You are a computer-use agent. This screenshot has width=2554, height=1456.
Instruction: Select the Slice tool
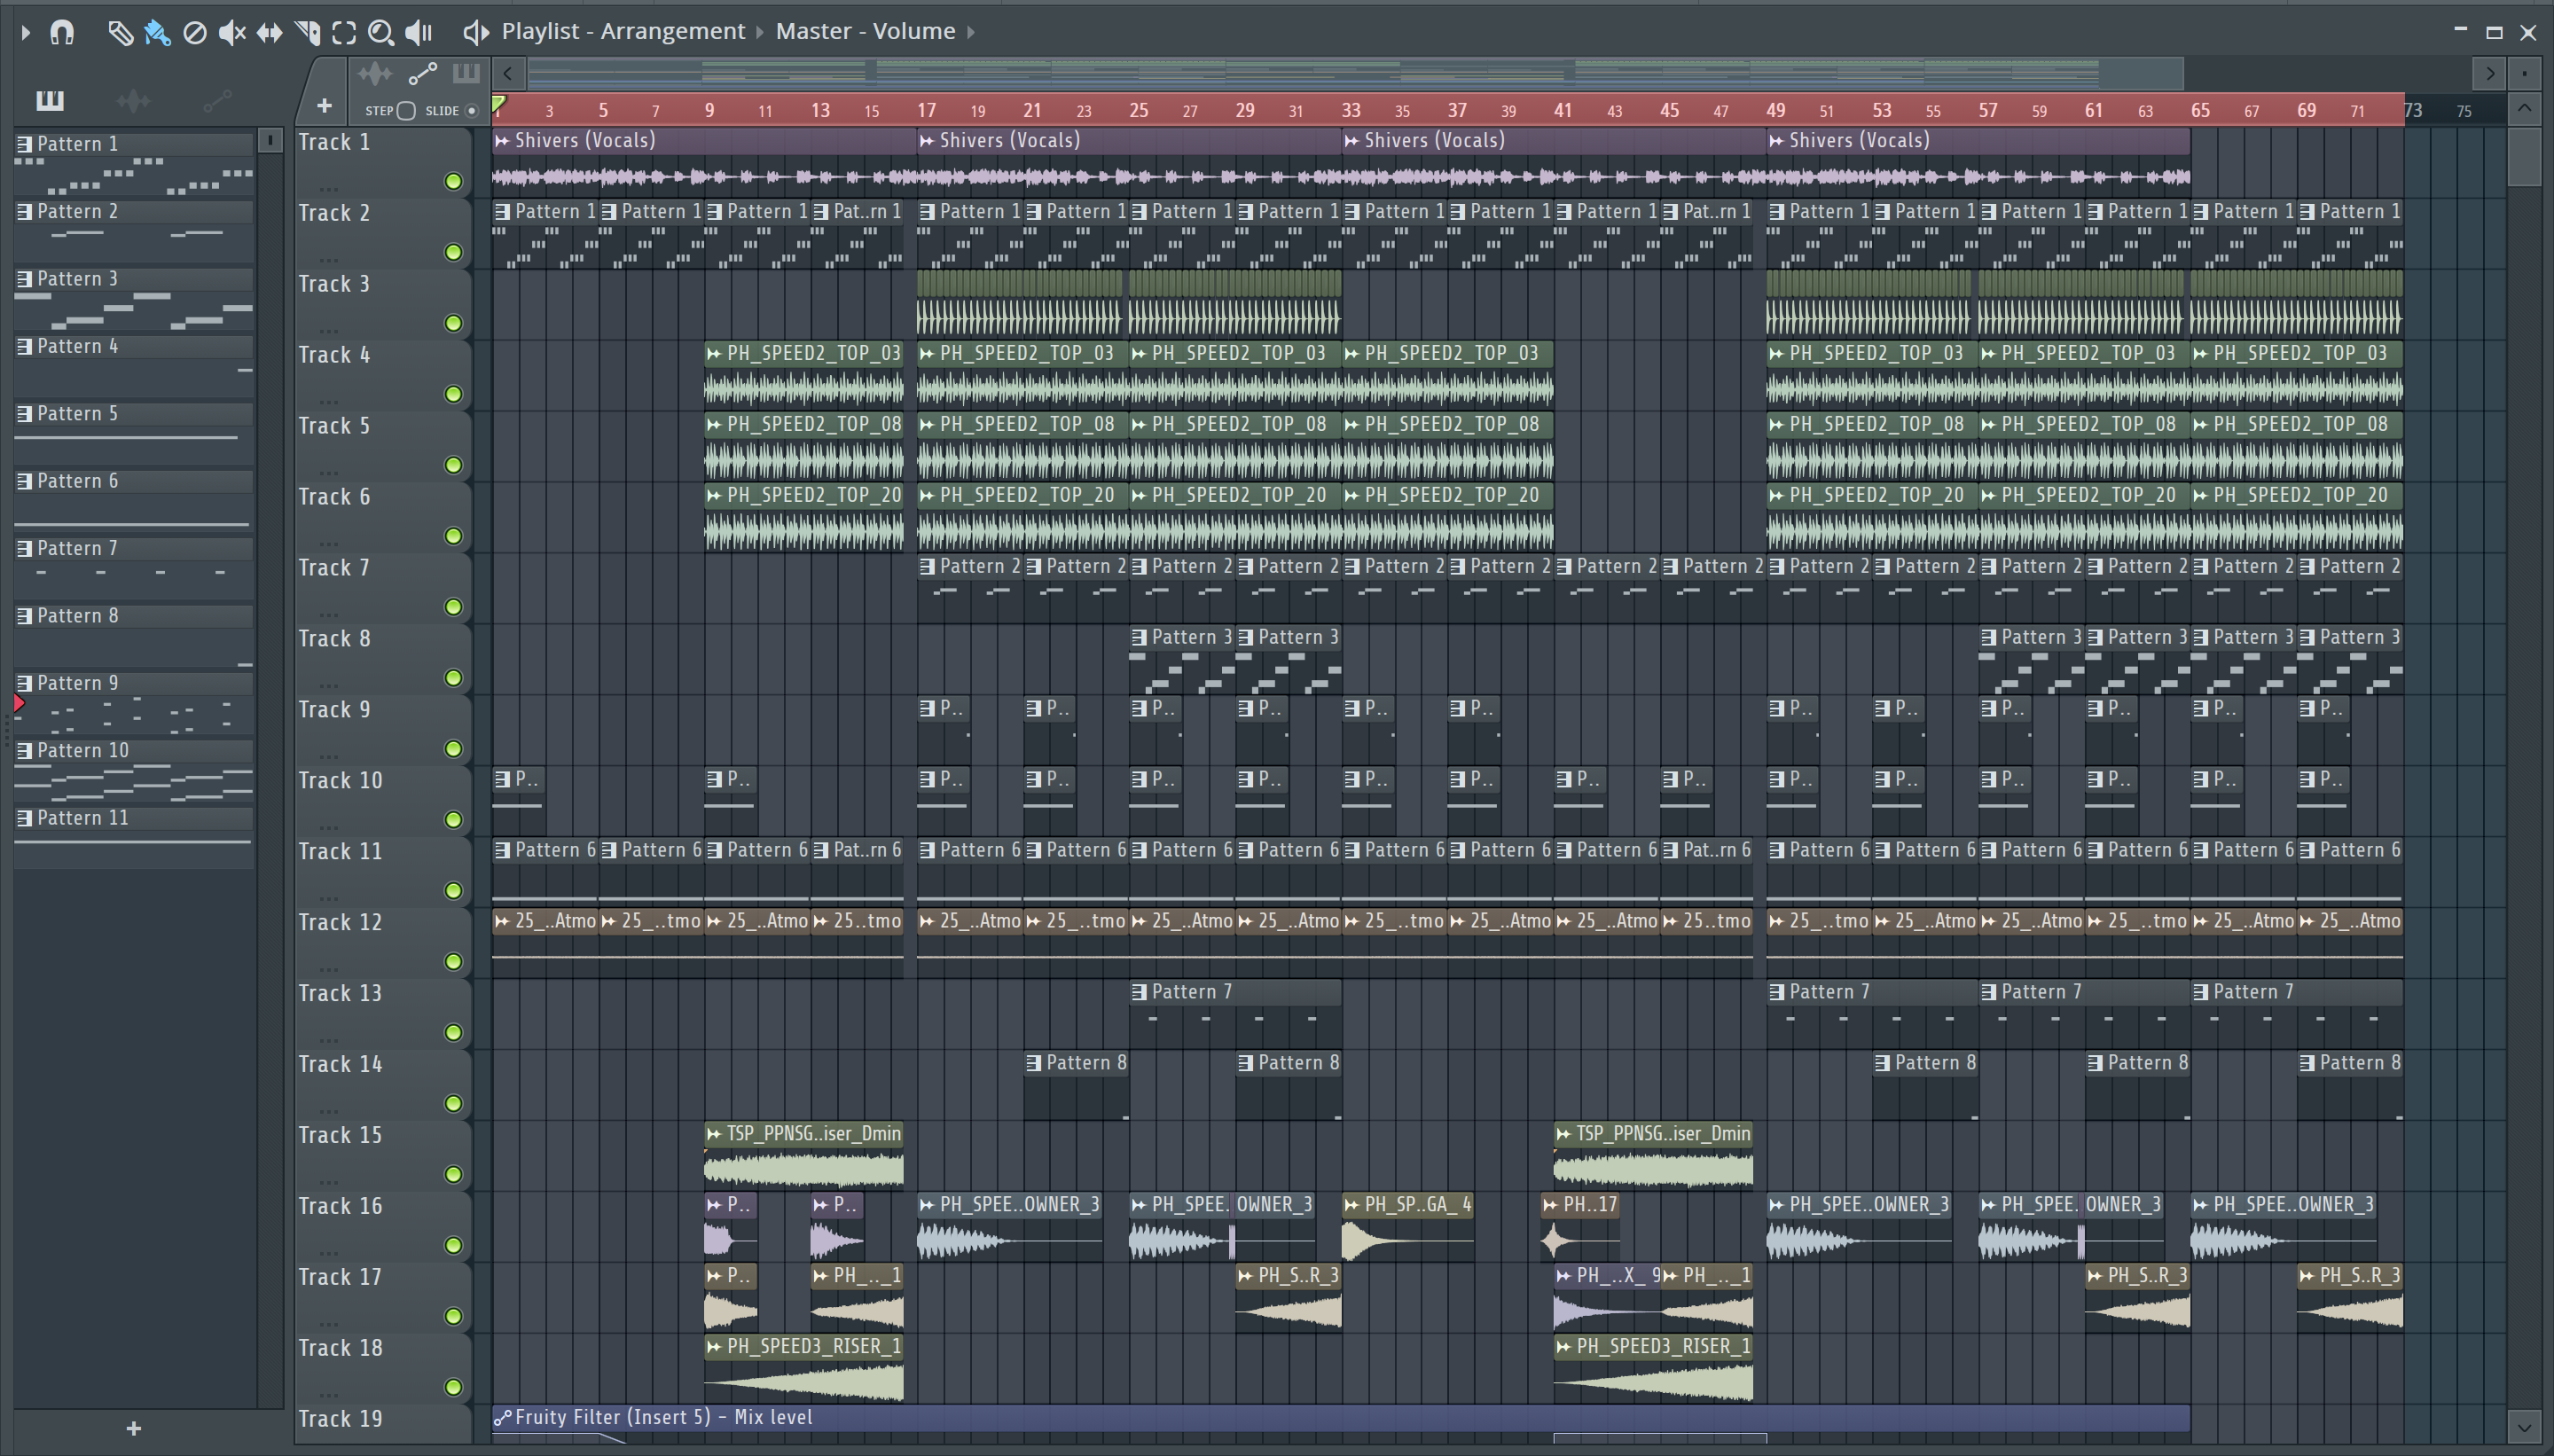coord(307,32)
